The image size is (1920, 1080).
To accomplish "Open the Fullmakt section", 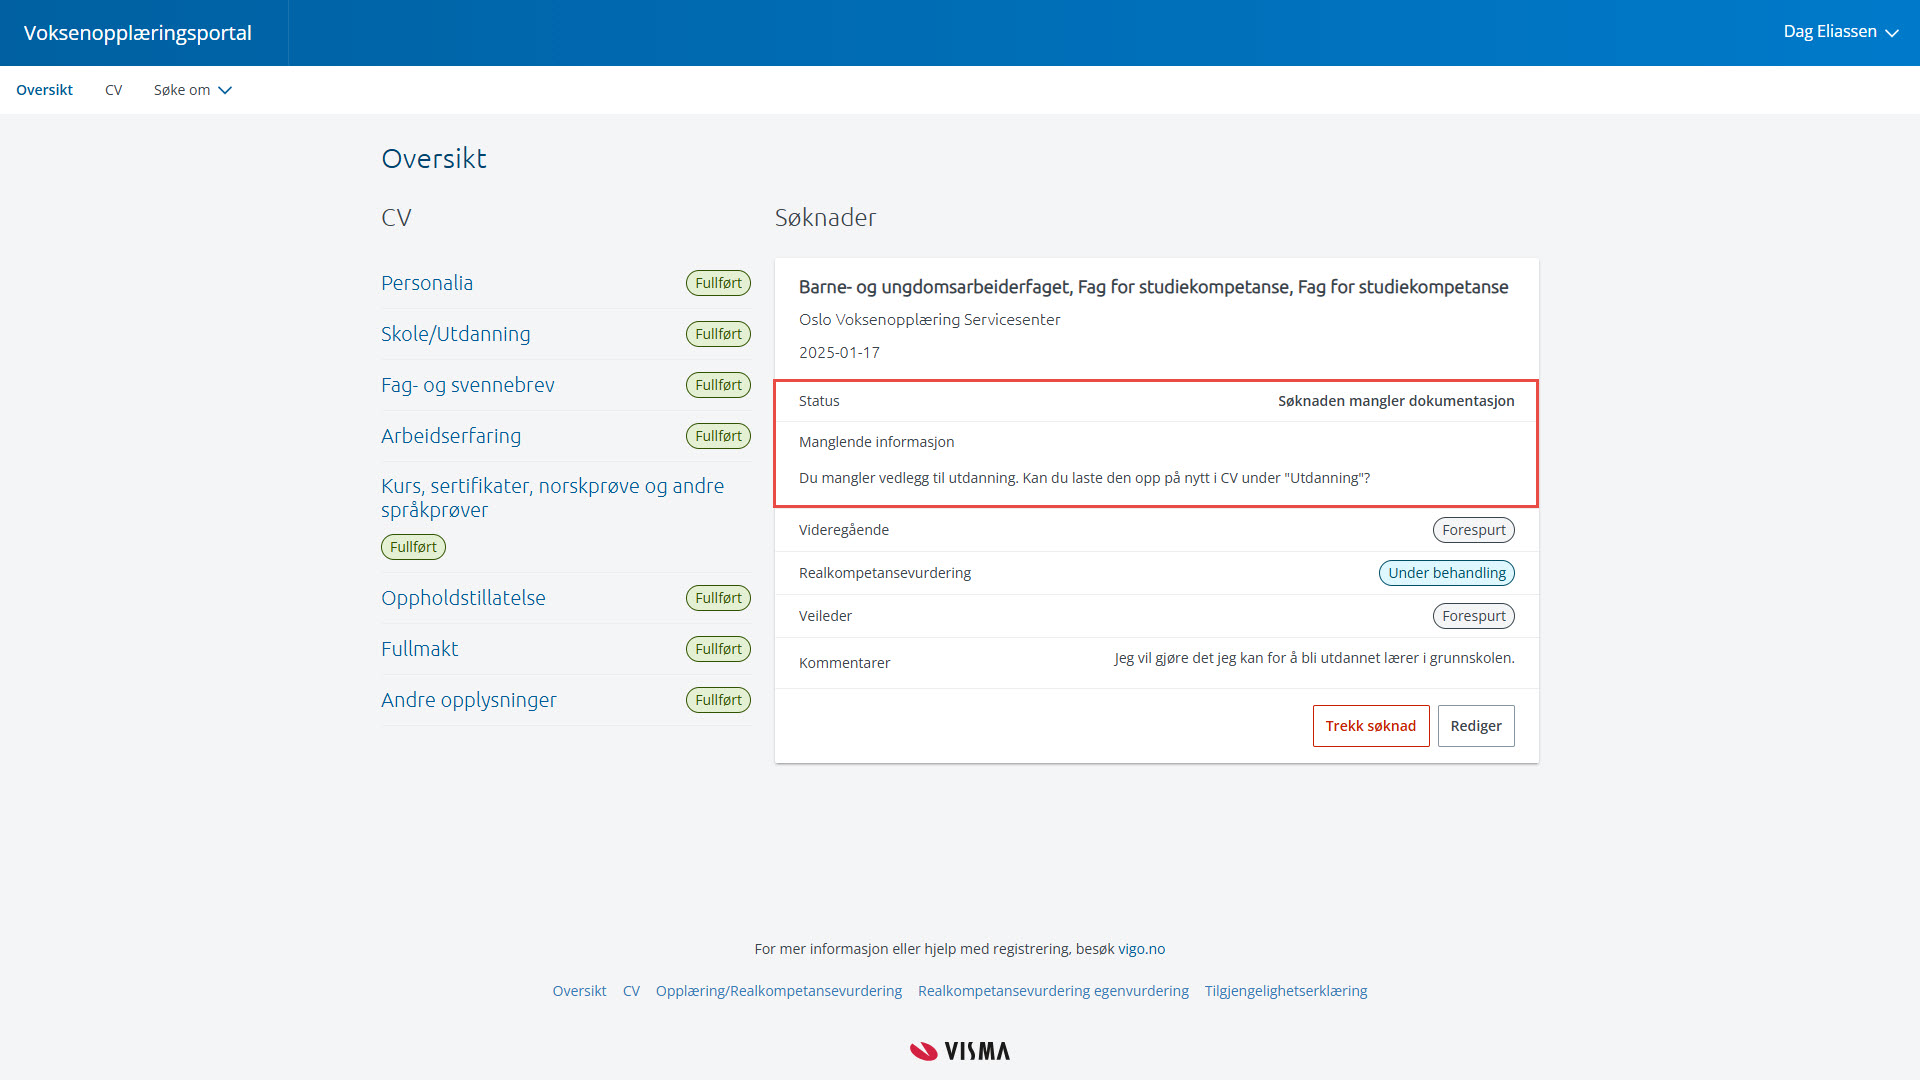I will (419, 649).
